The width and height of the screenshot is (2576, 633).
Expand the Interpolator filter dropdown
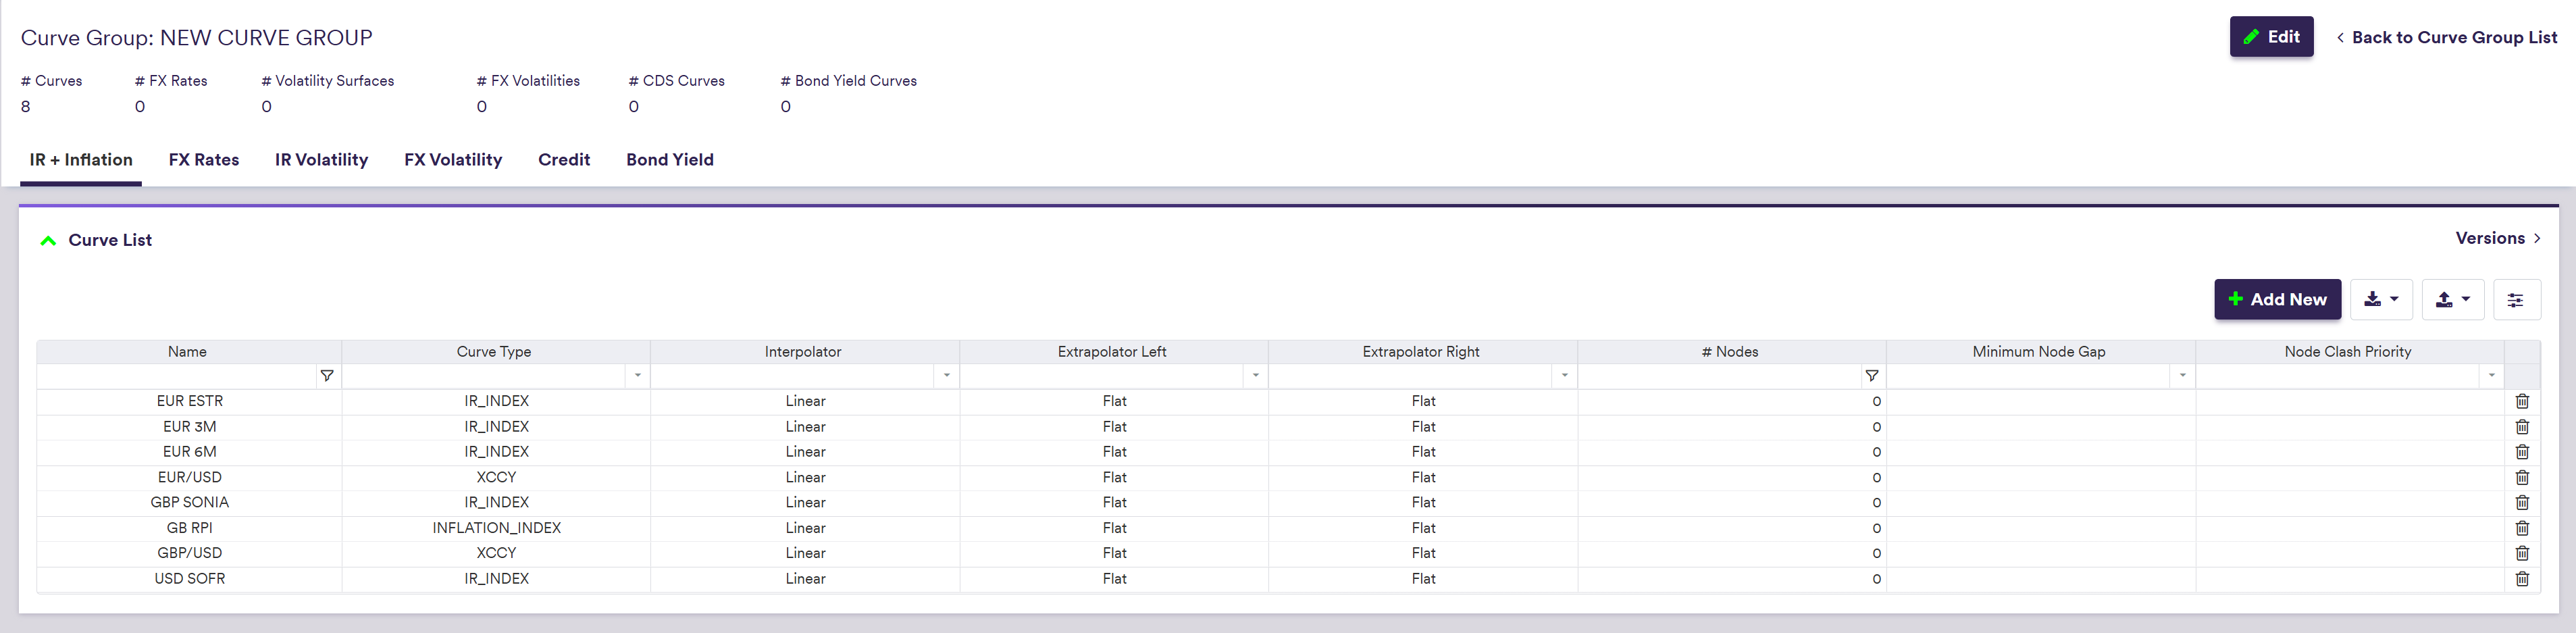tap(947, 376)
